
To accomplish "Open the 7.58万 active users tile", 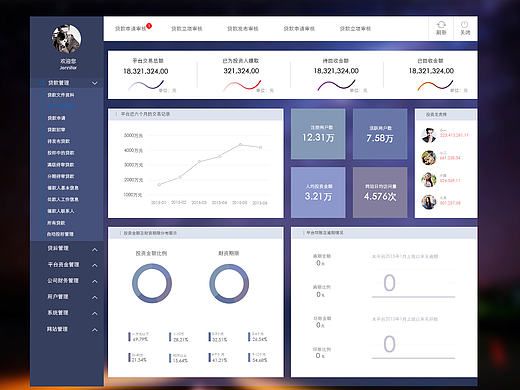I will 380,134.
